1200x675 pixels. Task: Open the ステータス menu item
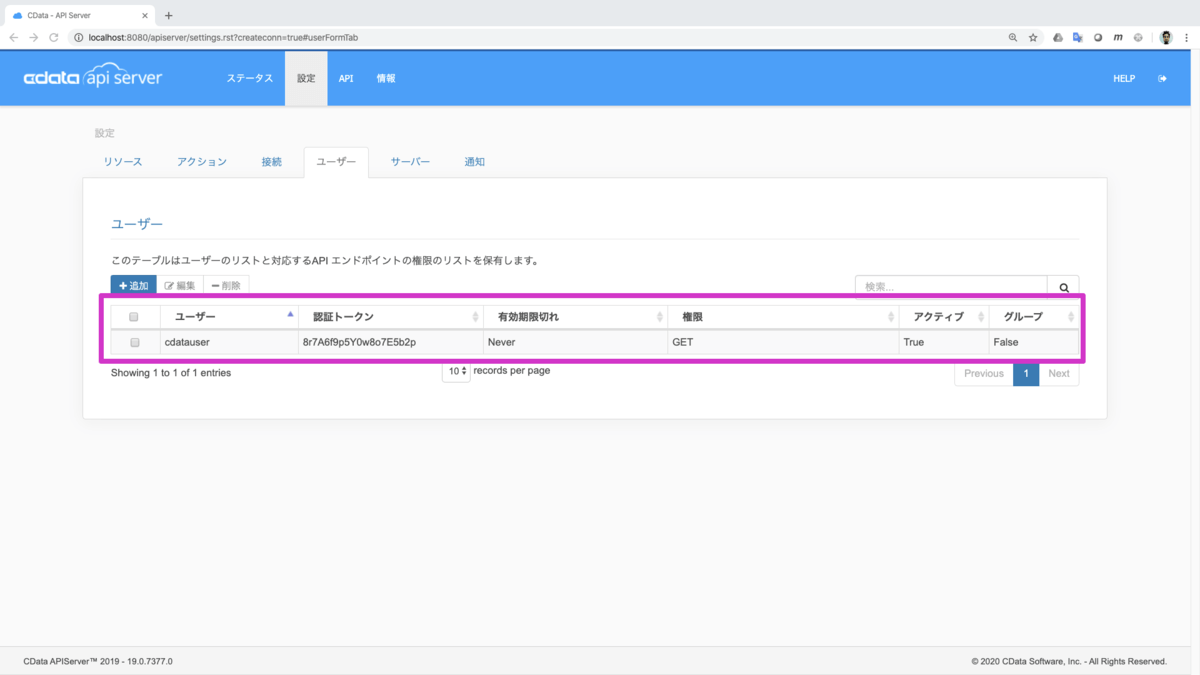(x=249, y=78)
